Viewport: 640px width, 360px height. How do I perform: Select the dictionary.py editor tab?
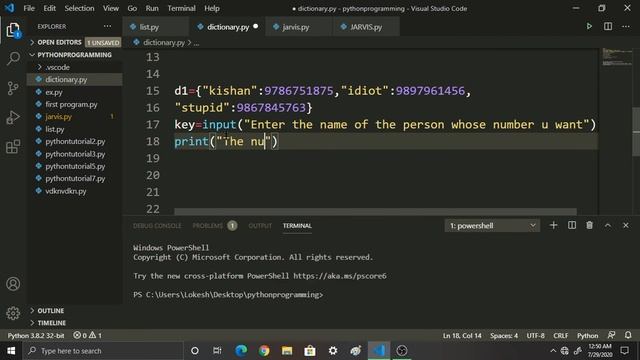(x=228, y=27)
